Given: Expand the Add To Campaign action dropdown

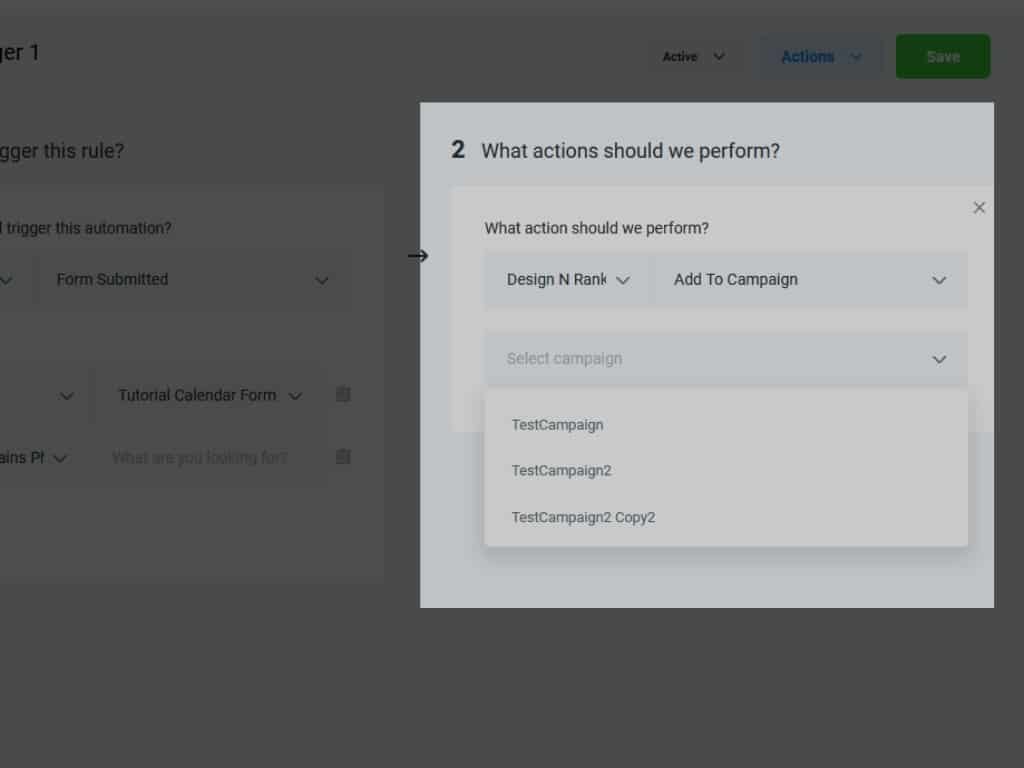Looking at the screenshot, I should coord(809,280).
